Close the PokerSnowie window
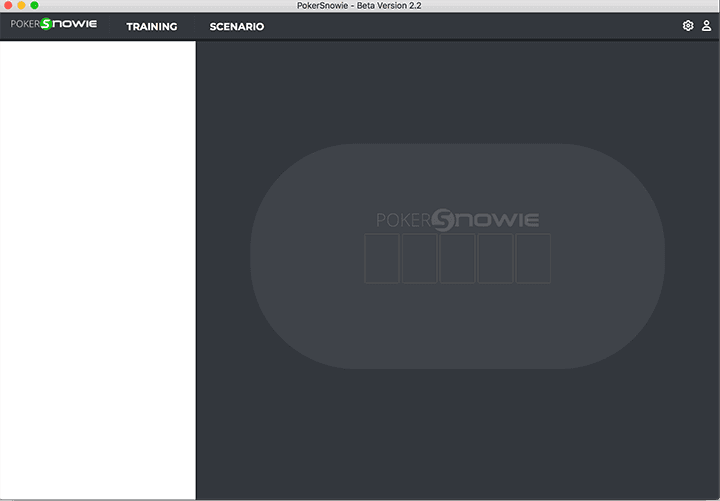This screenshot has width=720, height=501. pyautogui.click(x=8, y=6)
